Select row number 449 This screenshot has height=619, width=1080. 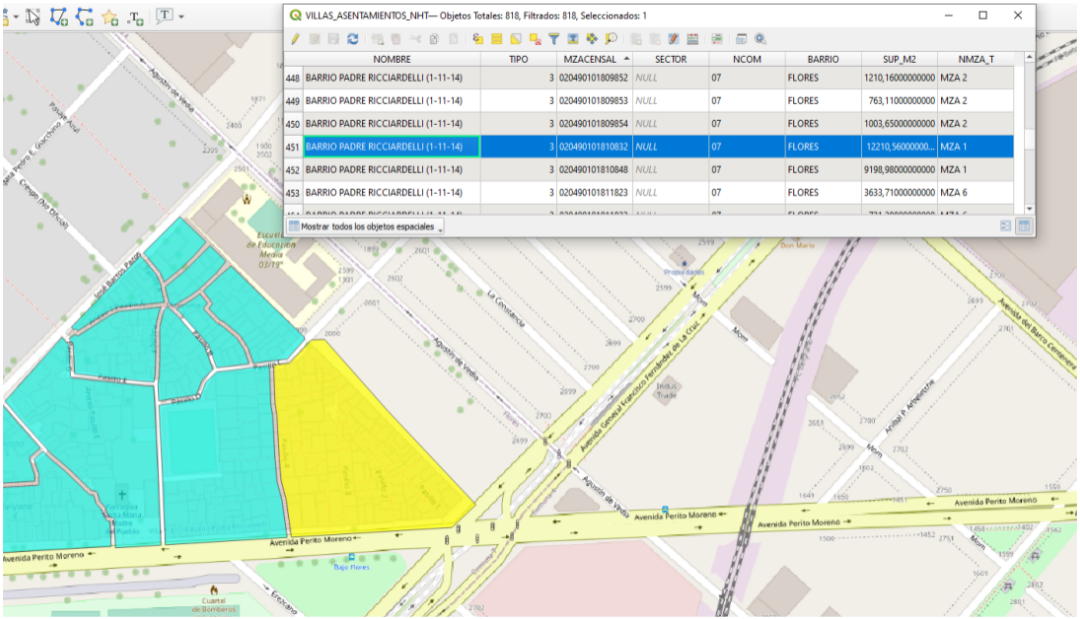coord(293,101)
